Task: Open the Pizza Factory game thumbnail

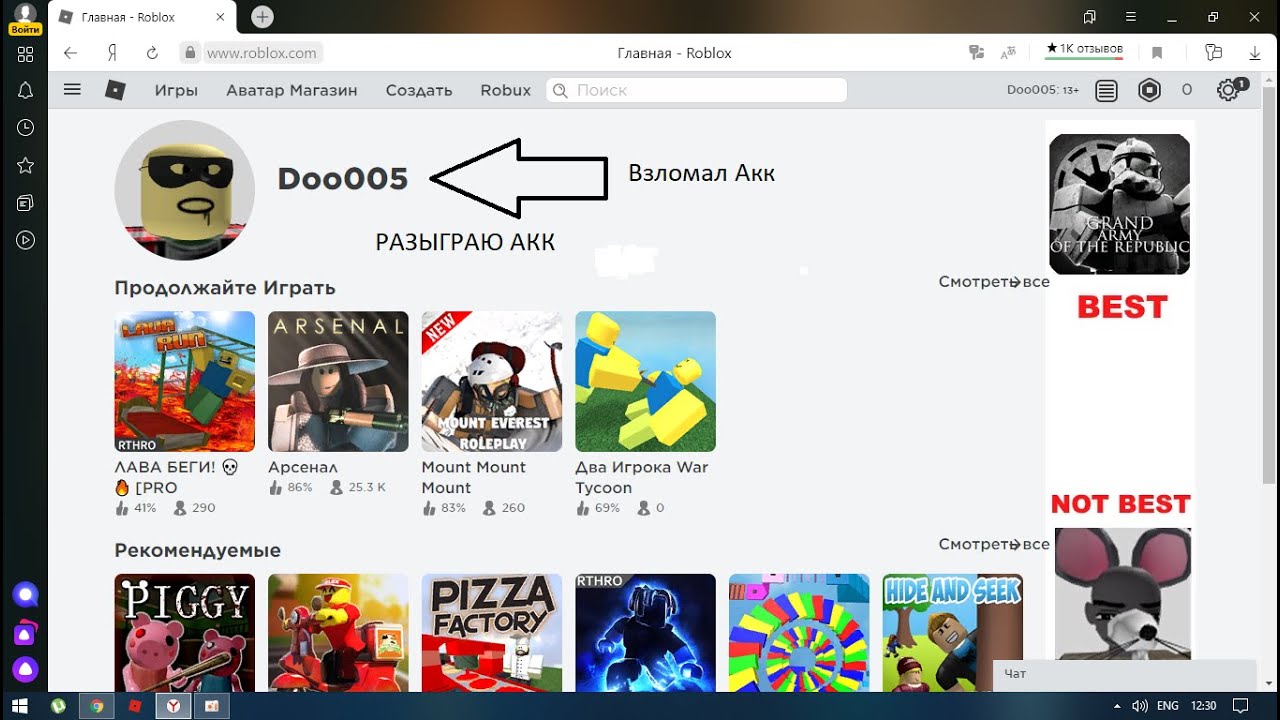Action: coord(492,633)
